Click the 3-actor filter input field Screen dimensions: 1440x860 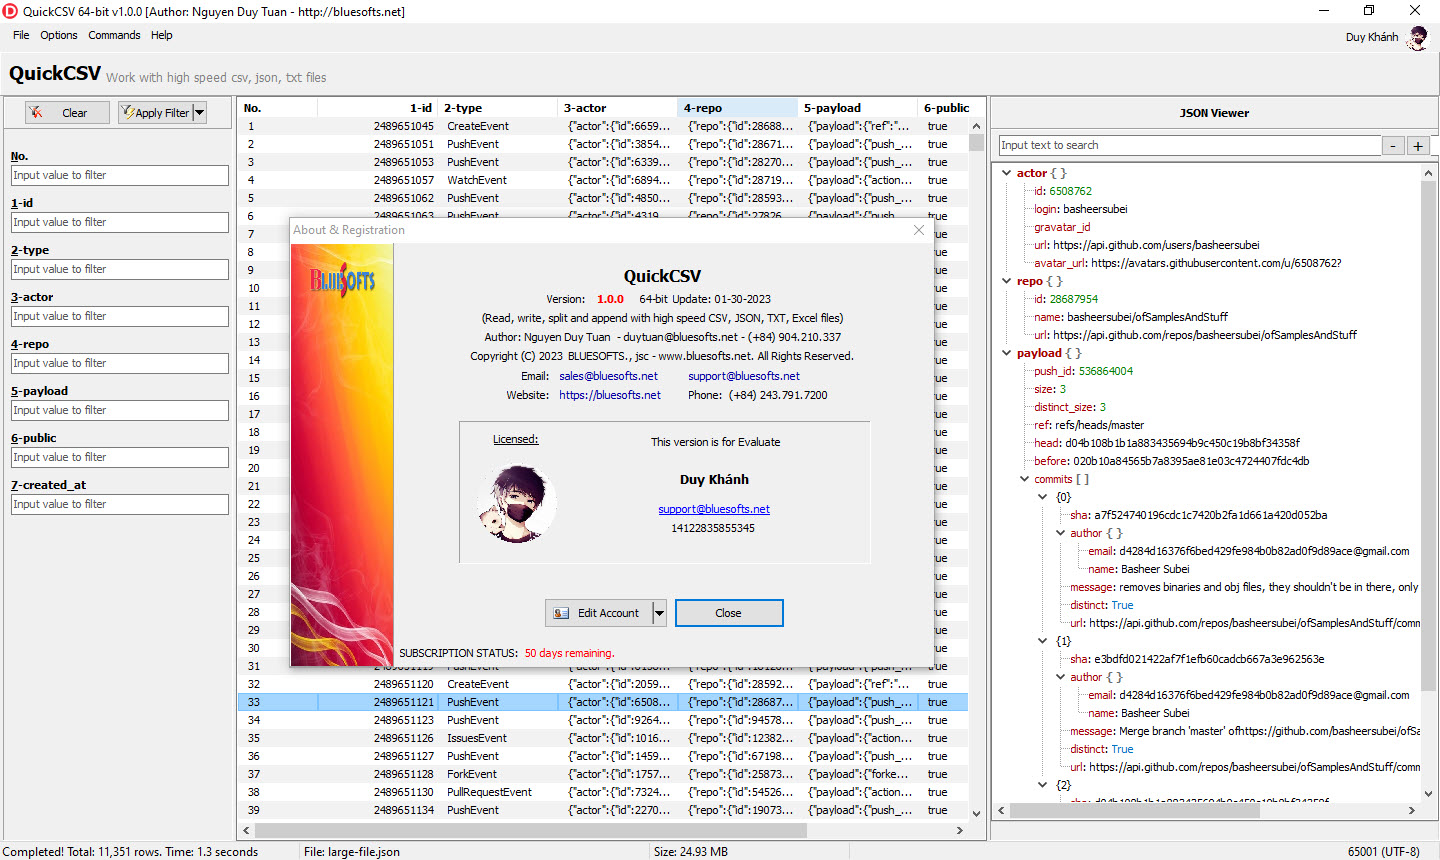pyautogui.click(x=120, y=316)
